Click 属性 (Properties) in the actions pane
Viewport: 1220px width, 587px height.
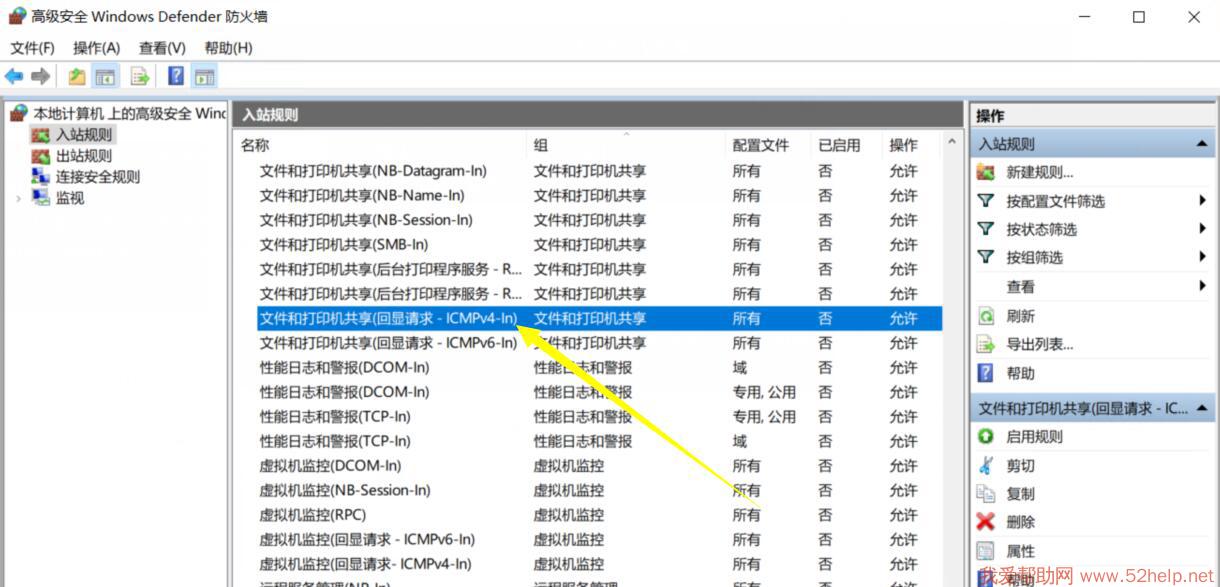pyautogui.click(x=1020, y=551)
